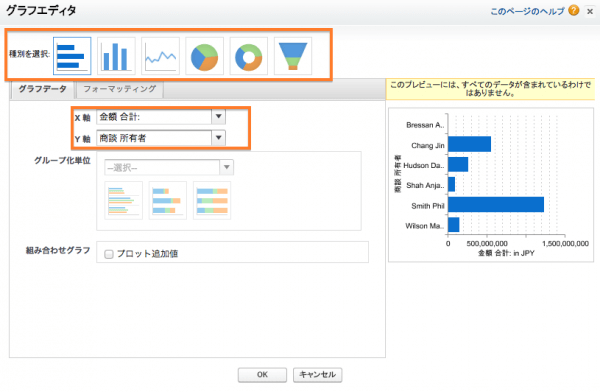Select the funnel chart type
Image resolution: width=600 pixels, height=392 pixels.
293,56
